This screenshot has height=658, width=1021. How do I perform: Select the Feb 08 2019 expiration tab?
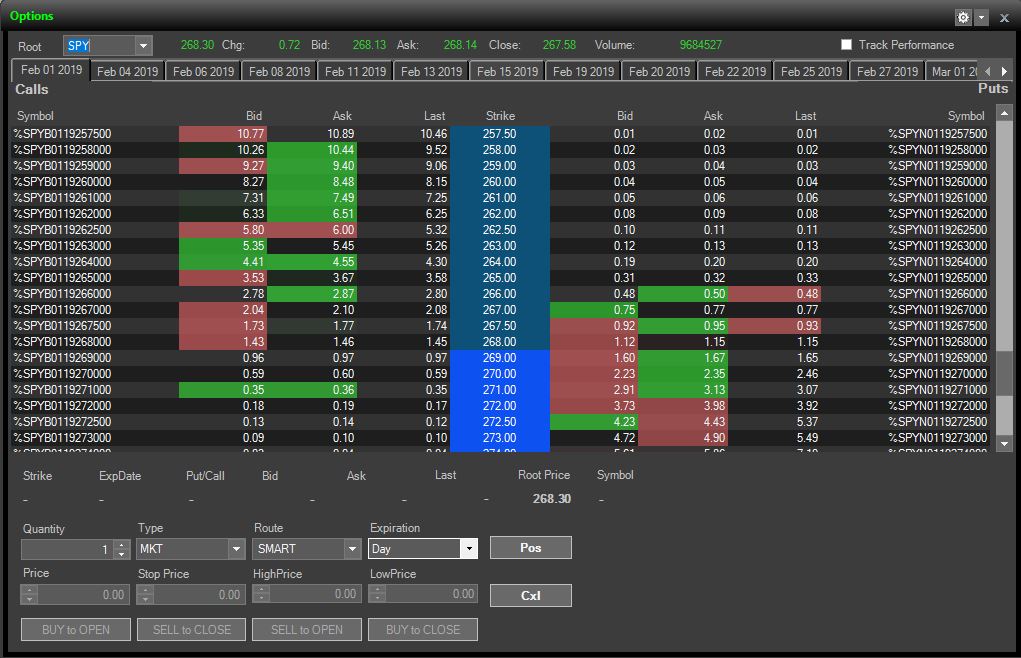tap(279, 72)
